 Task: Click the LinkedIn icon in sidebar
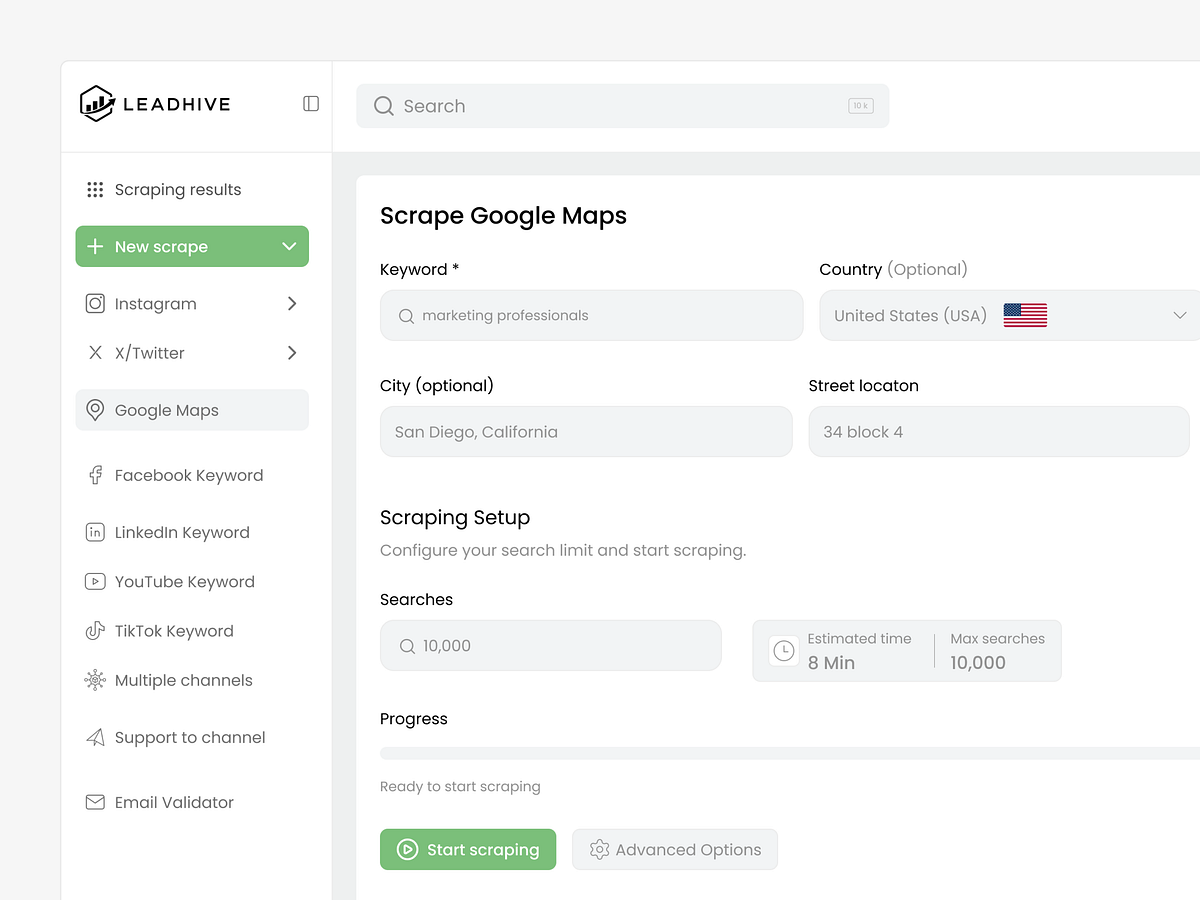(x=95, y=533)
